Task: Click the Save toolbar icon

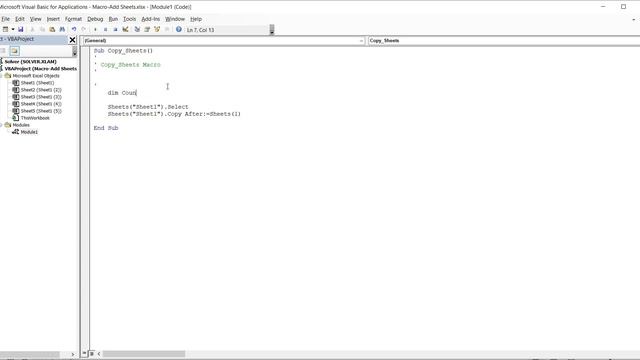Action: (x=20, y=29)
